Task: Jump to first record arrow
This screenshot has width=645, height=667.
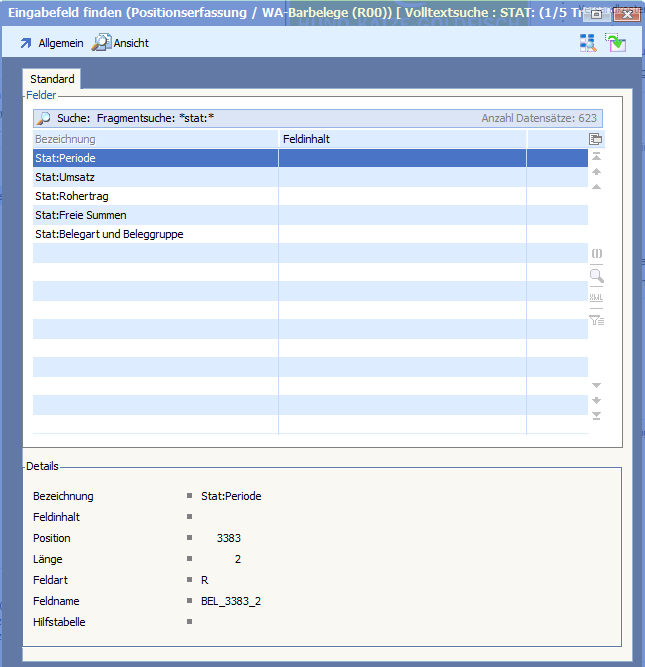Action: tap(596, 157)
